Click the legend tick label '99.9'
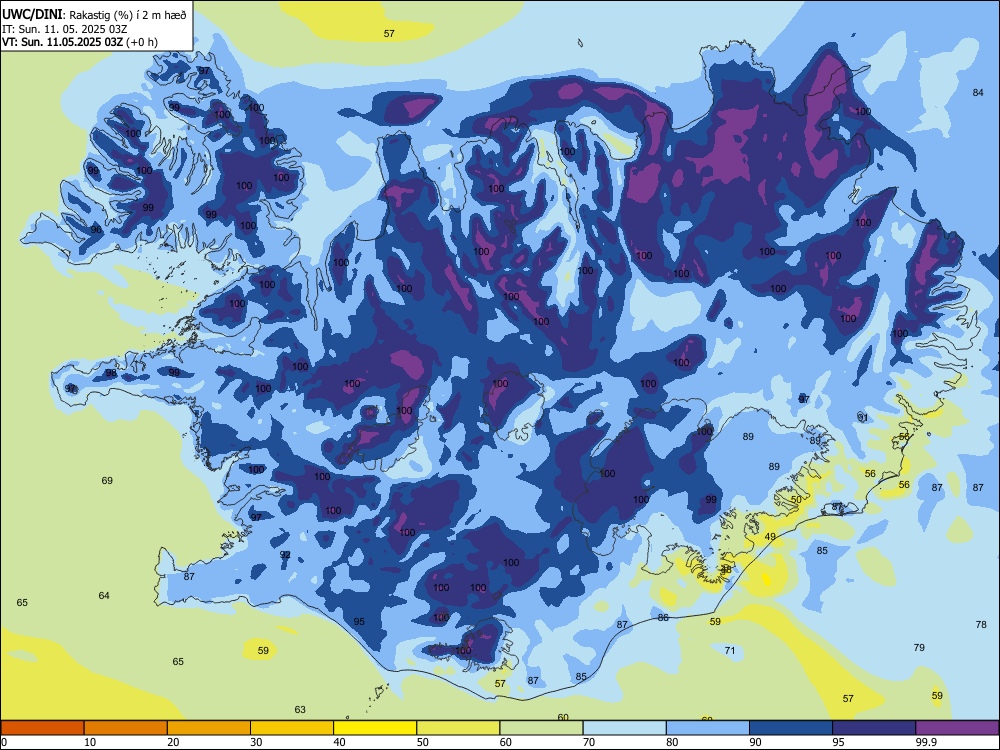This screenshot has width=1000, height=750. point(926,742)
